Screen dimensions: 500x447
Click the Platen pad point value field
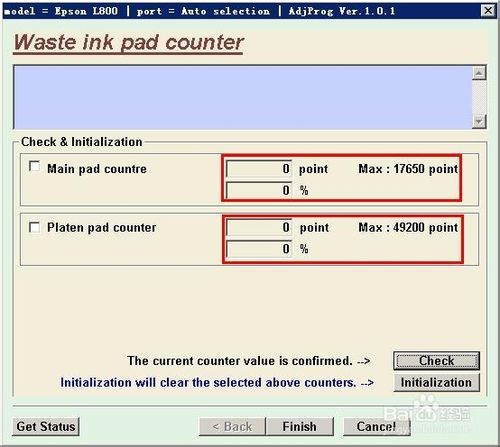259,227
